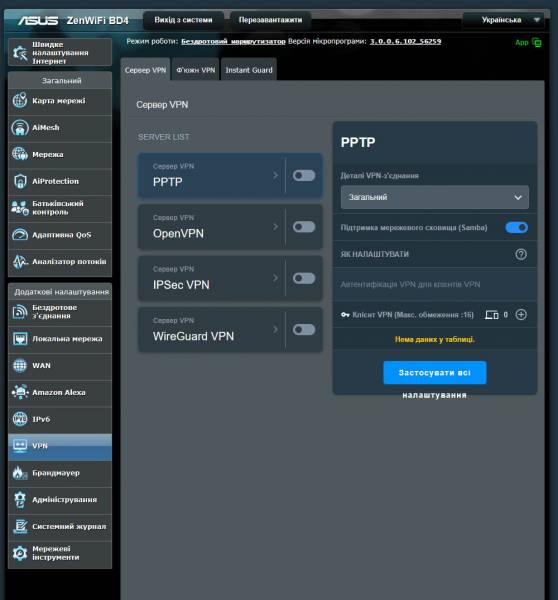Add a VPN client with plus icon
Screen dimensions: 558x600
[521, 315]
